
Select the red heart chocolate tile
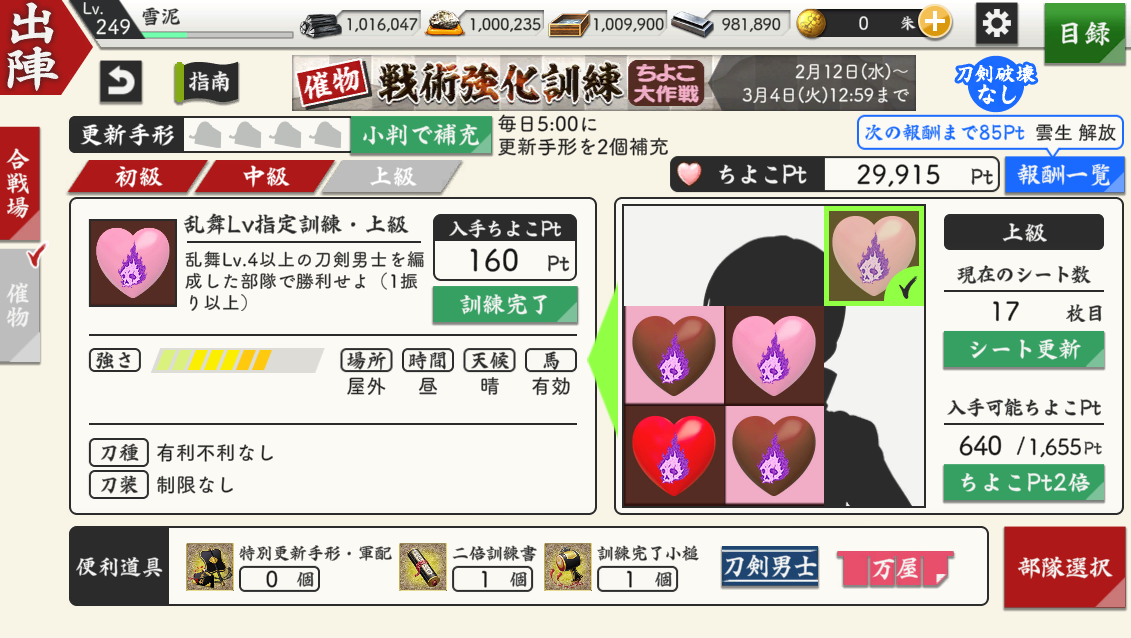[x=674, y=456]
